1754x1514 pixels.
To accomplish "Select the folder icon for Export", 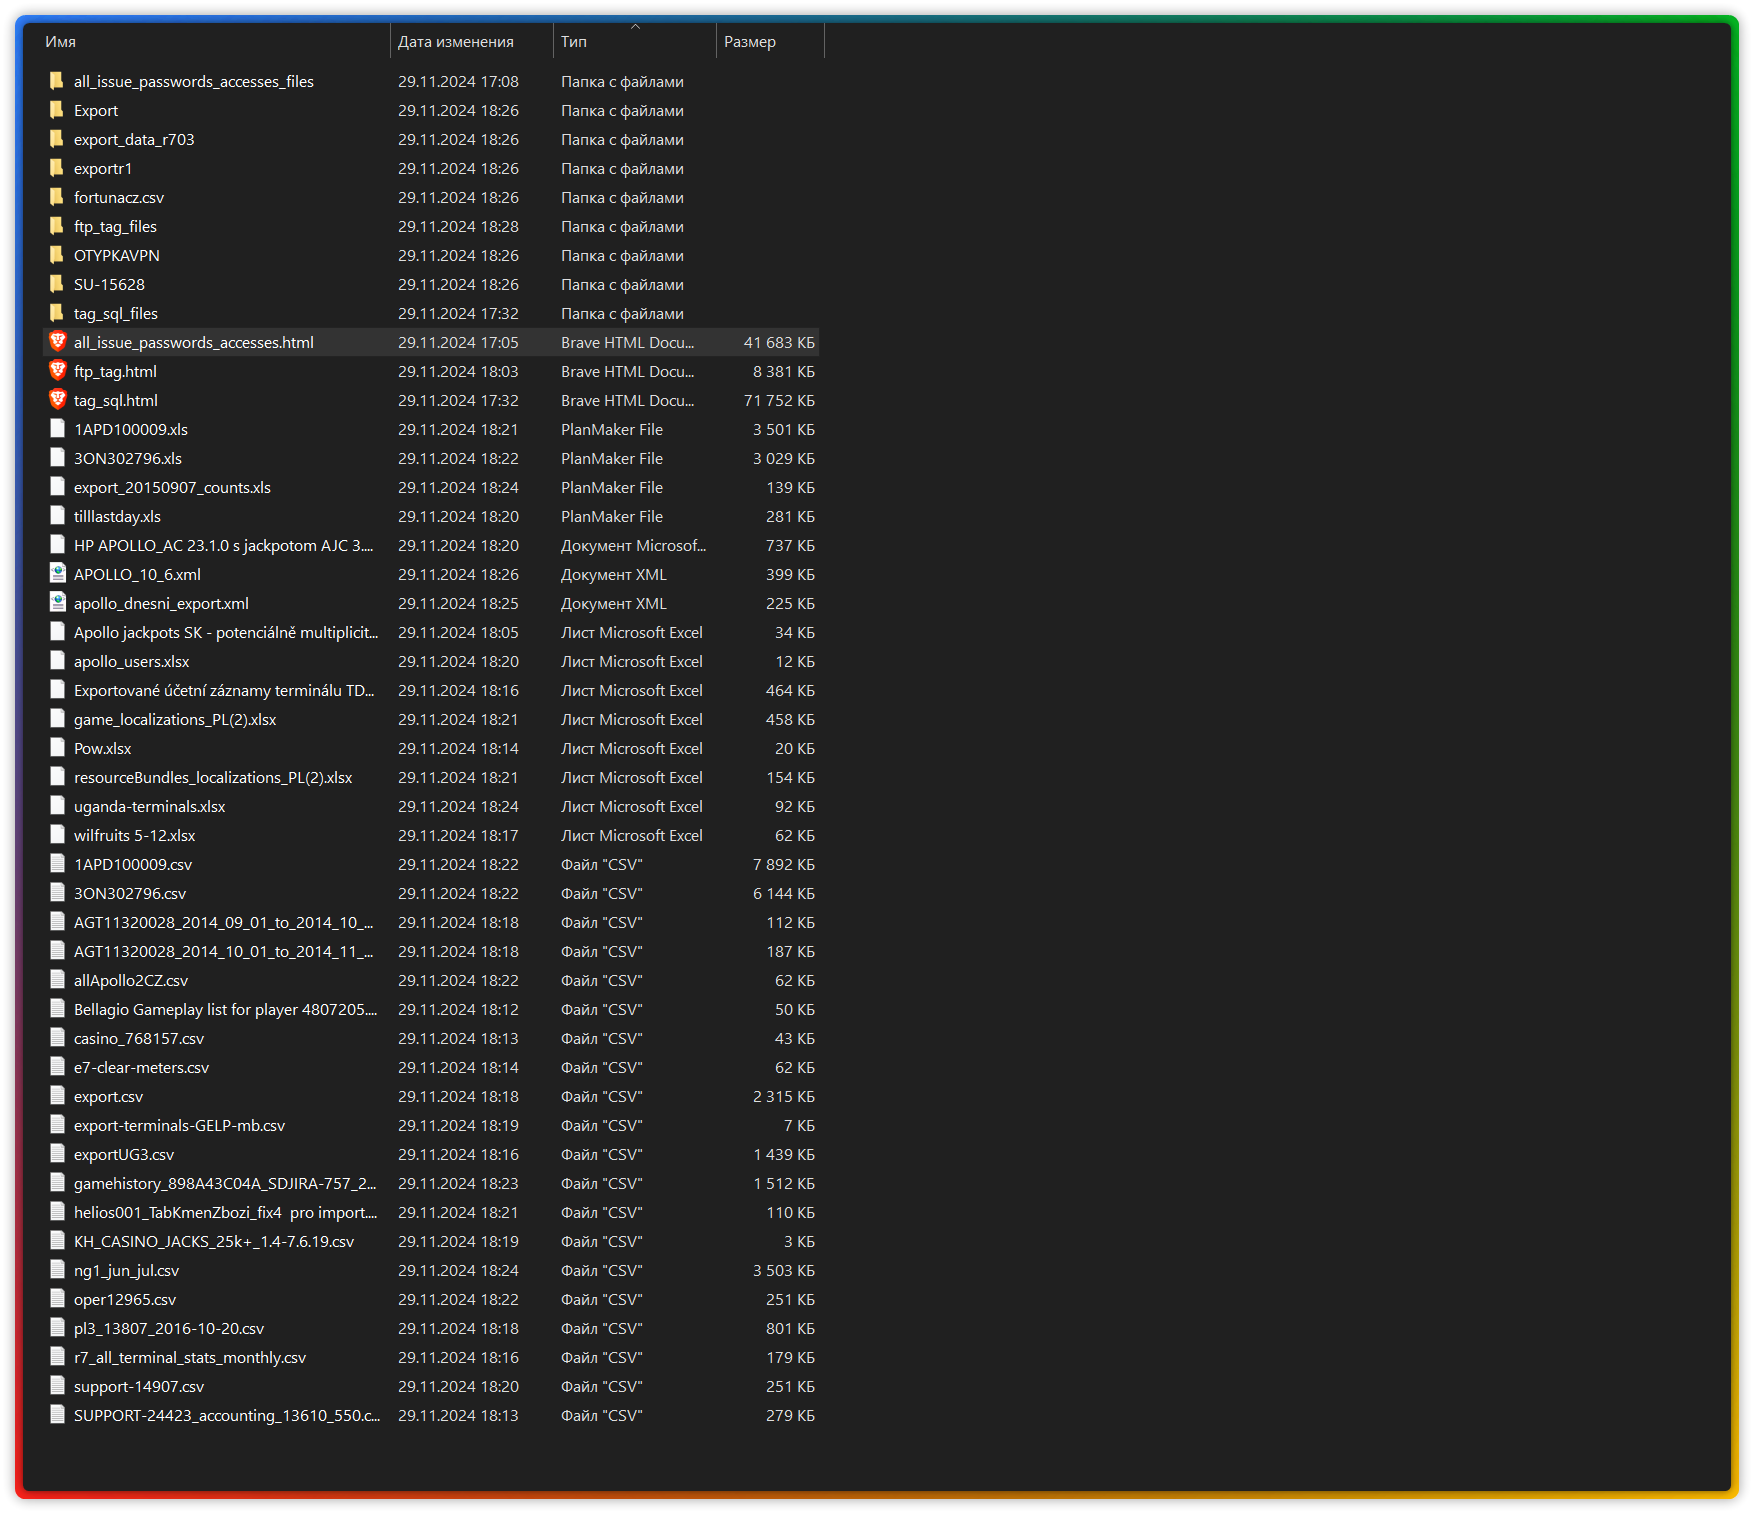I will pos(58,110).
